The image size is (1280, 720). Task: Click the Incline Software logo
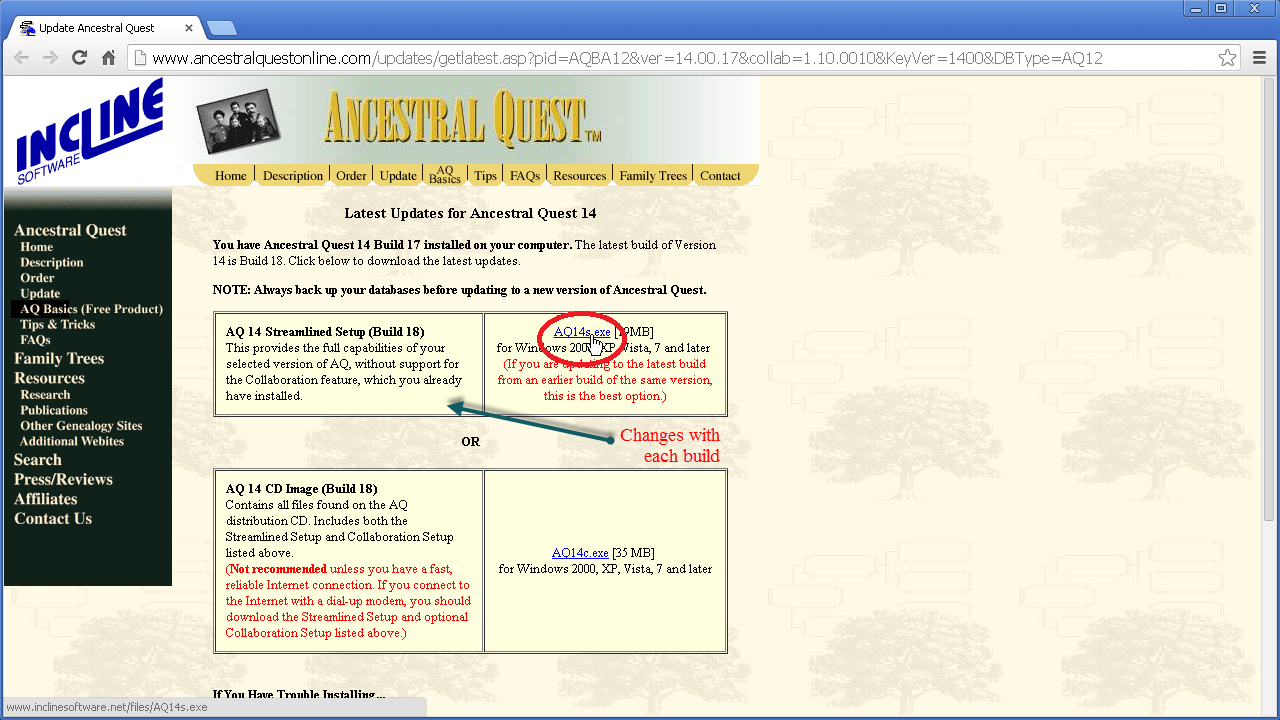point(88,131)
